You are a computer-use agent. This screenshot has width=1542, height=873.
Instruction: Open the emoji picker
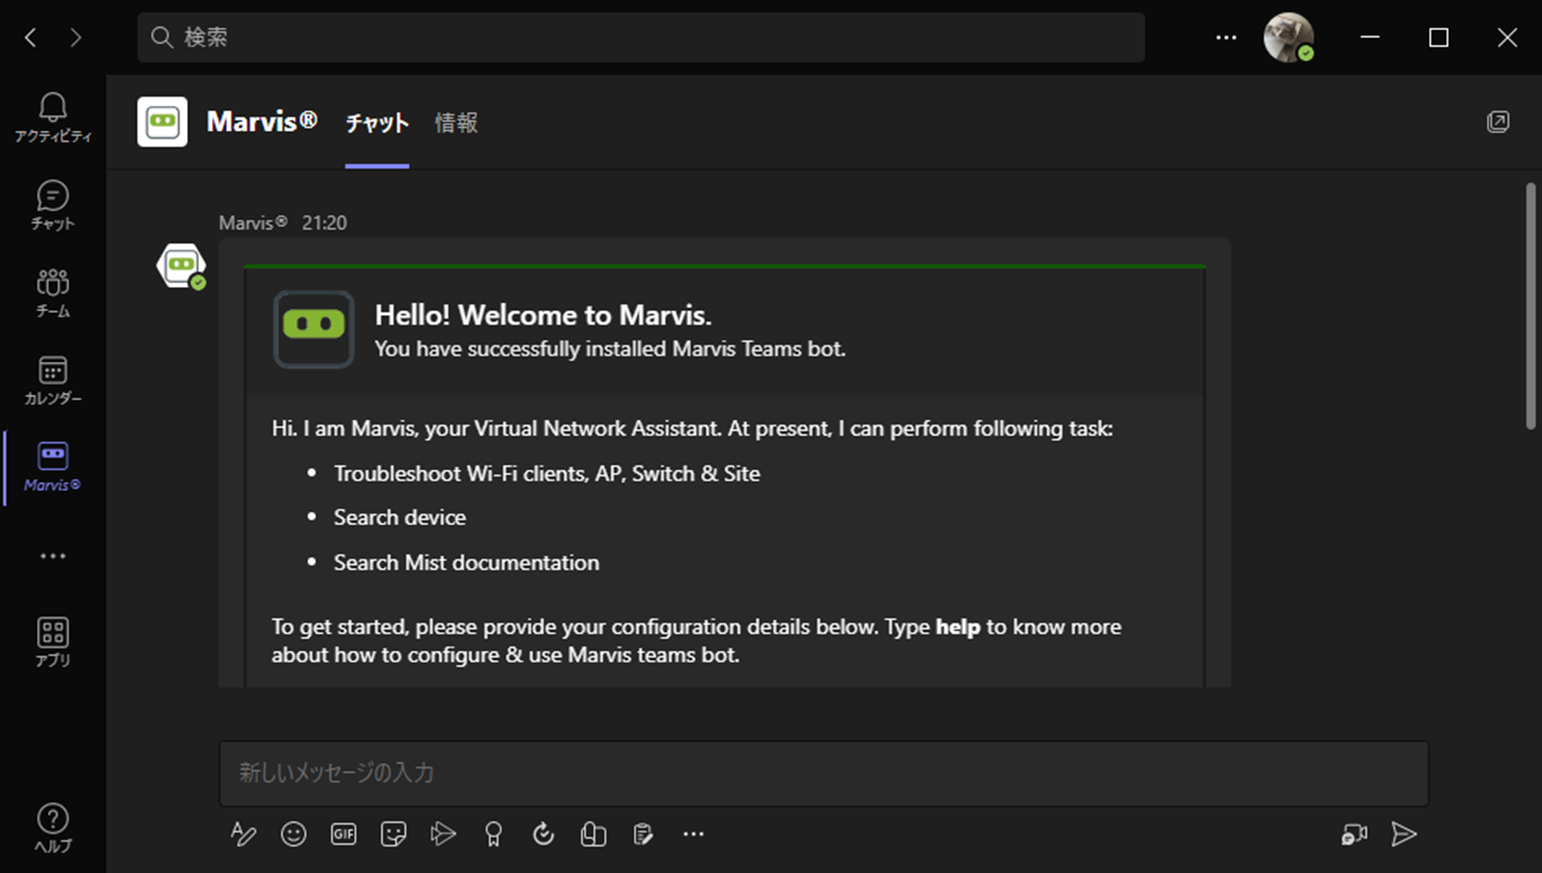(293, 834)
